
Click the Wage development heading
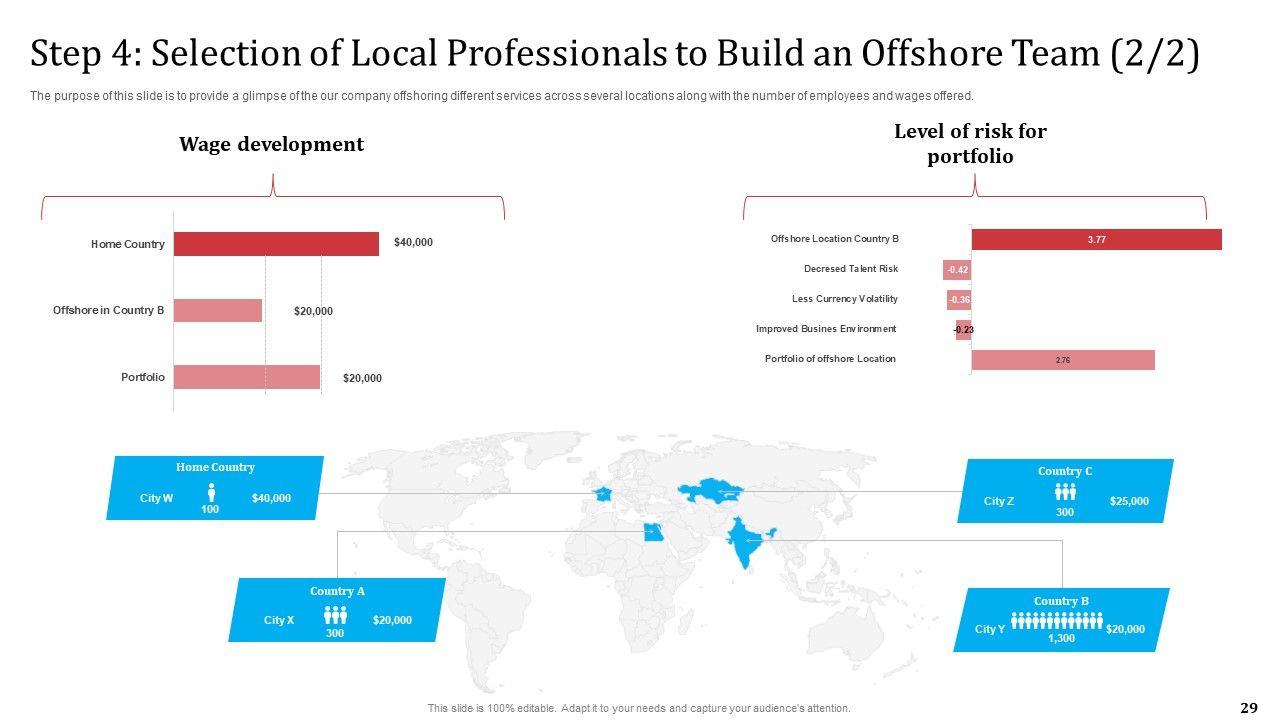coord(271,145)
